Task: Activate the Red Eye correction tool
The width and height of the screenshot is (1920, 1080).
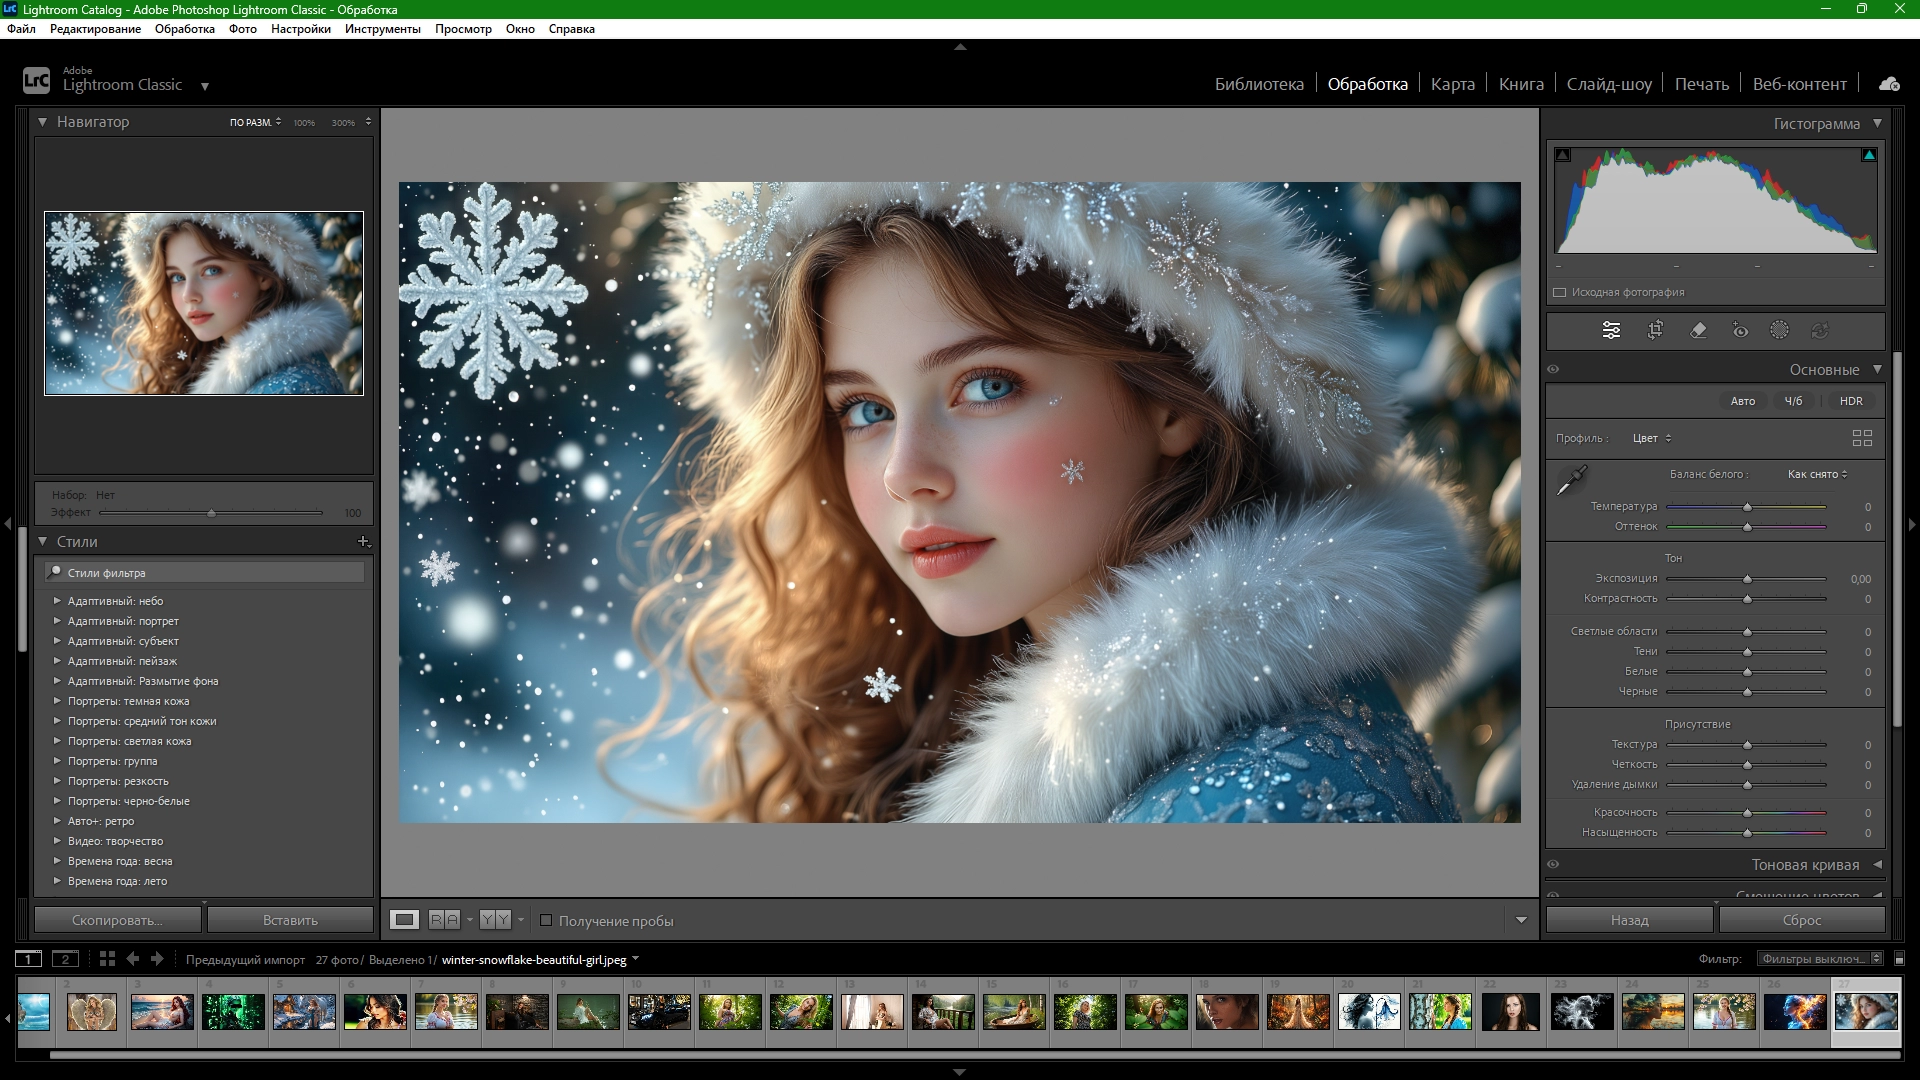Action: click(1740, 330)
